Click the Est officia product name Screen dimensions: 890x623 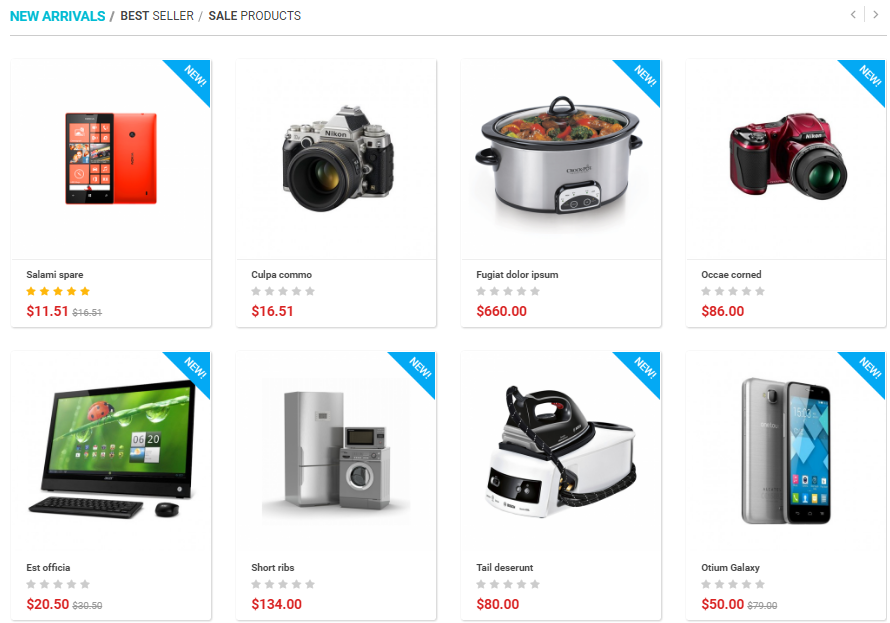[x=48, y=567]
